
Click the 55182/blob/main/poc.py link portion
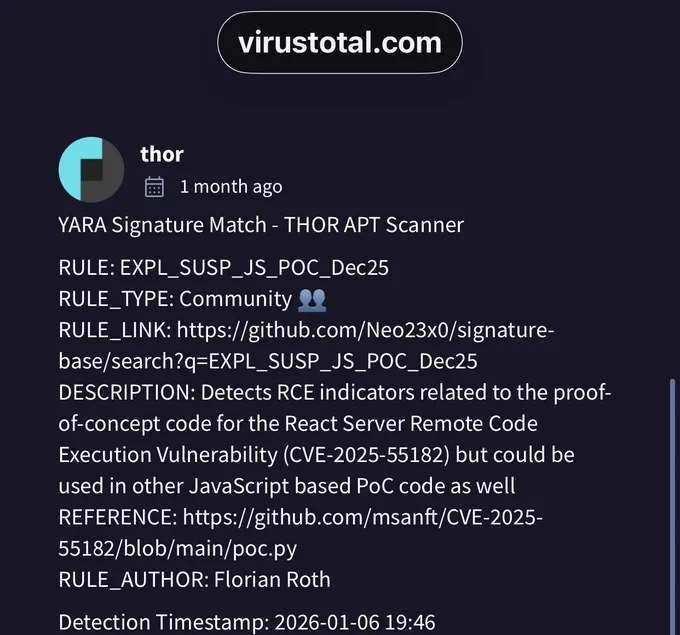pos(177,549)
